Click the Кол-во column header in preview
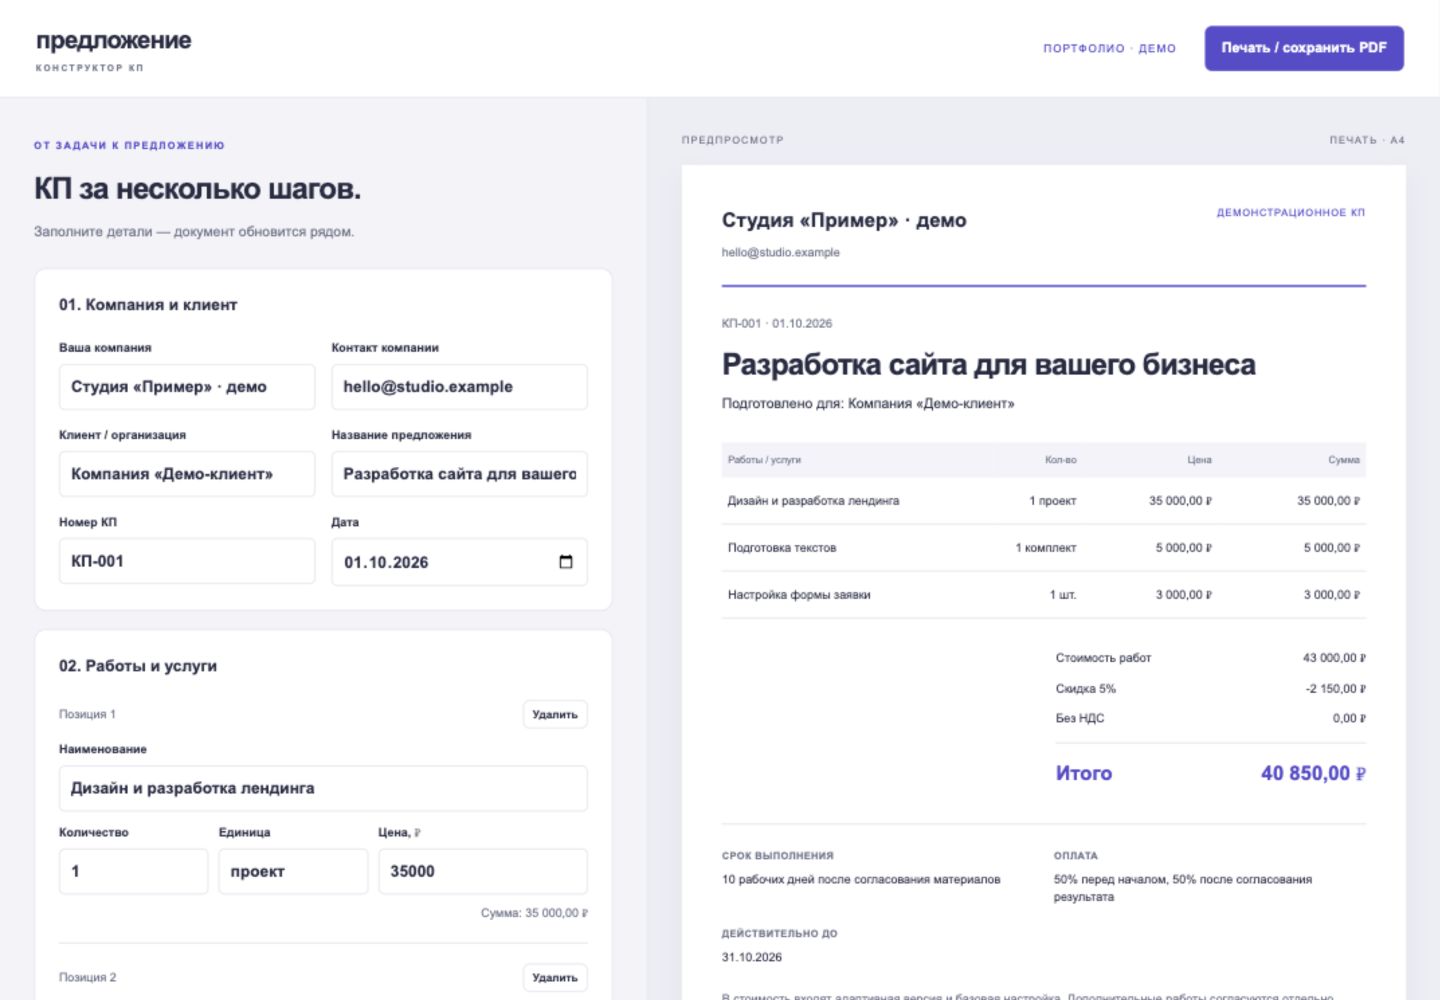The image size is (1440, 1000). [x=1060, y=460]
